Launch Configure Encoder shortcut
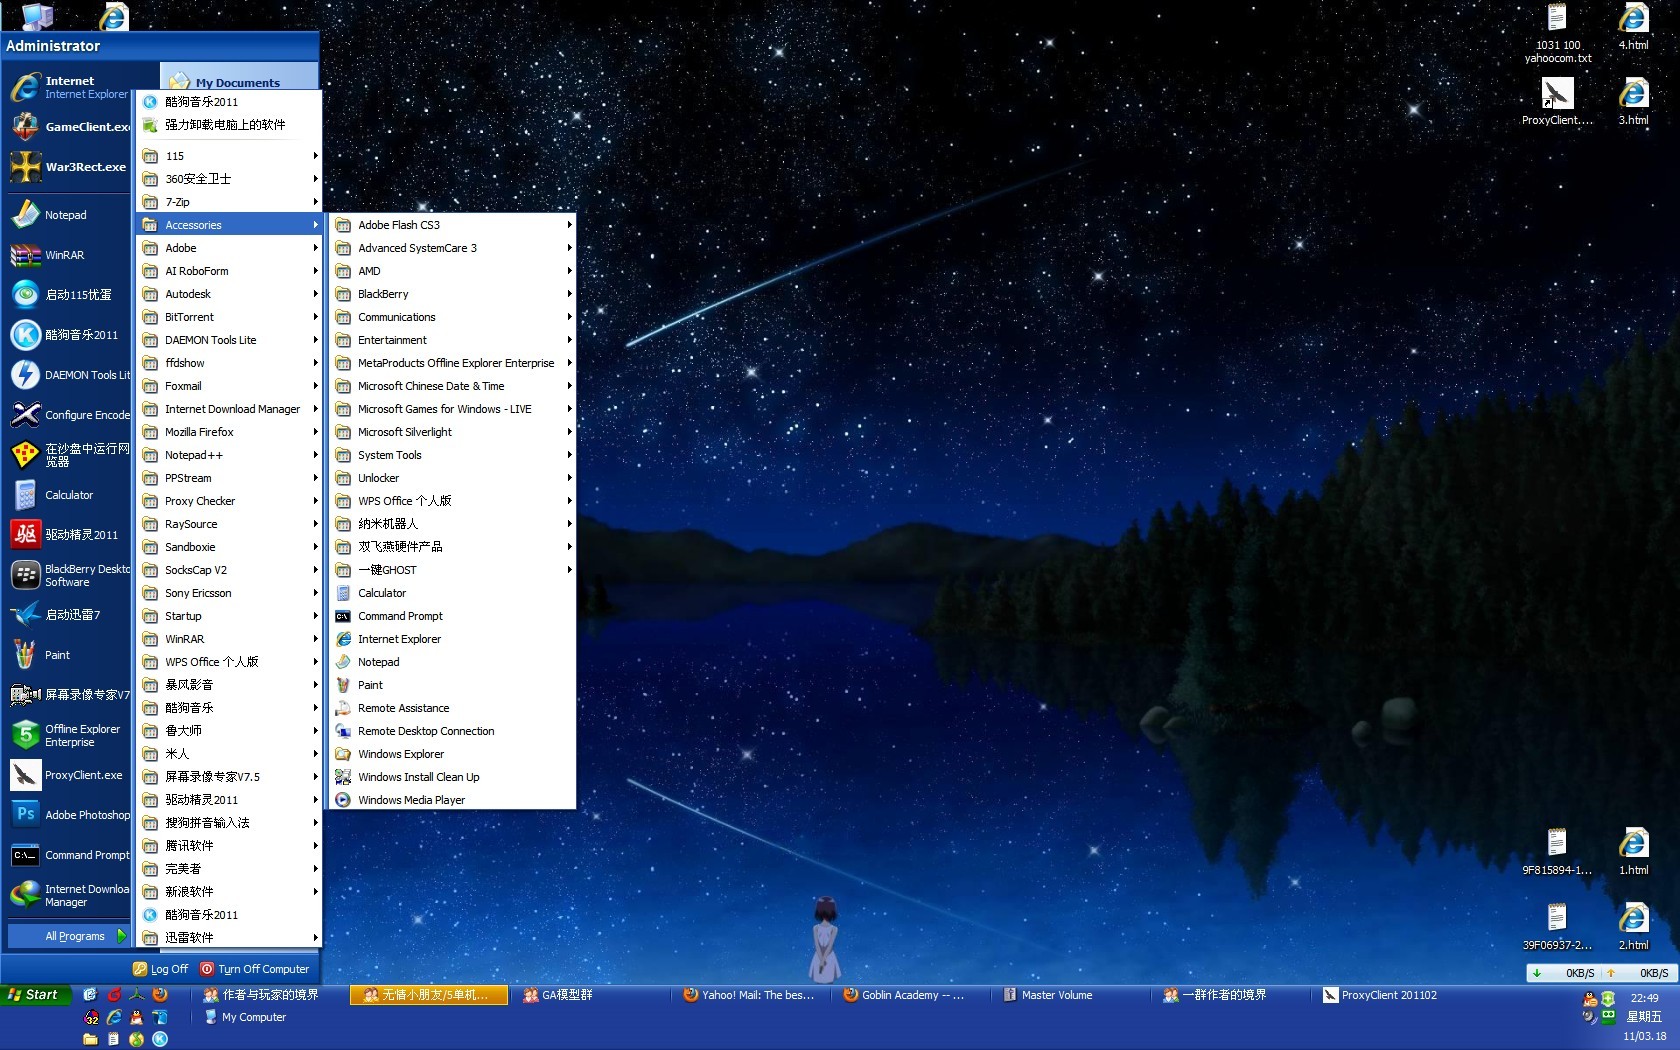 click(x=68, y=415)
